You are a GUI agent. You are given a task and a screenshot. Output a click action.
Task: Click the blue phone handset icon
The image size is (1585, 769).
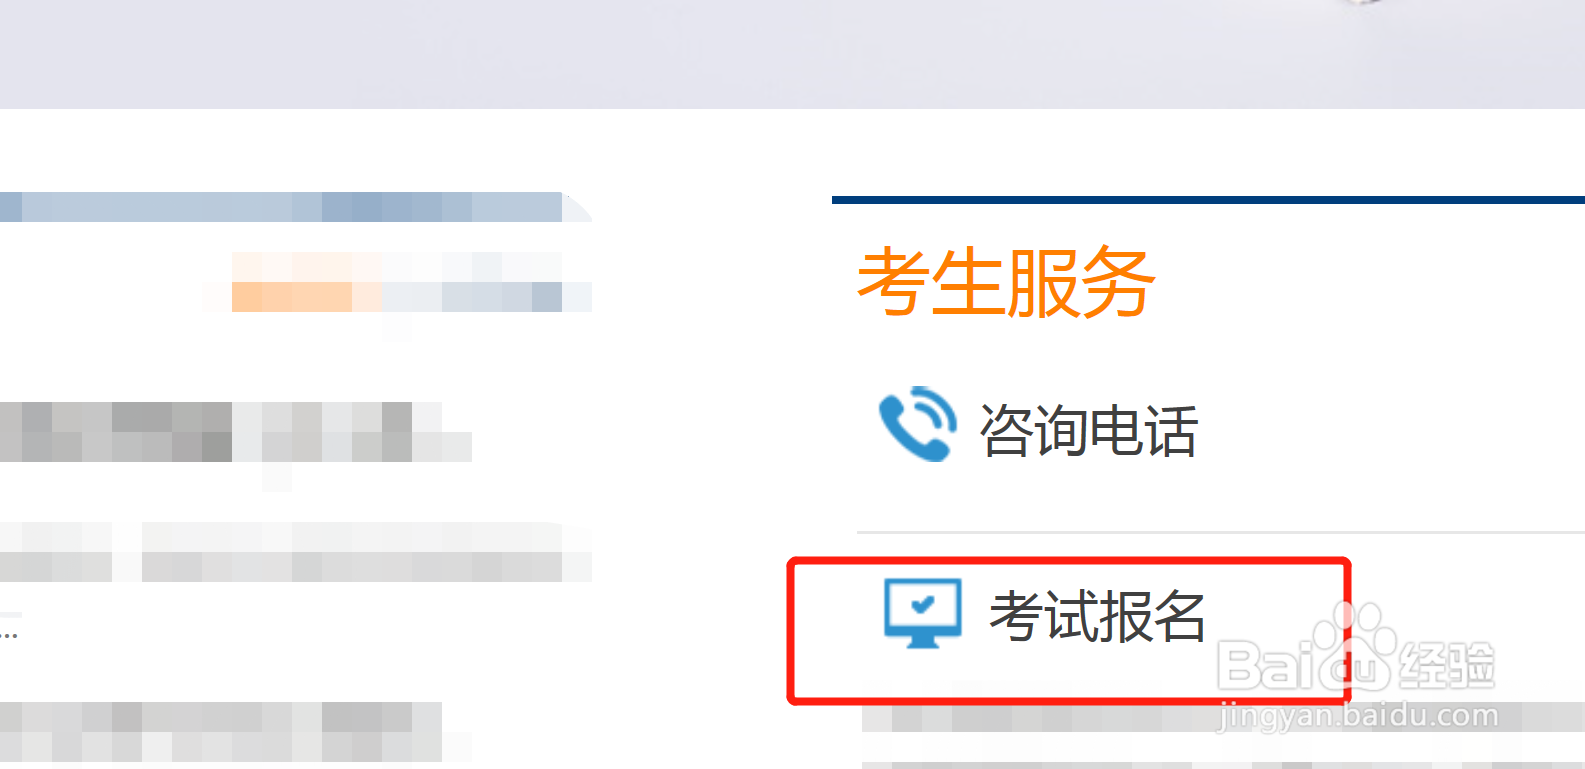point(917,423)
